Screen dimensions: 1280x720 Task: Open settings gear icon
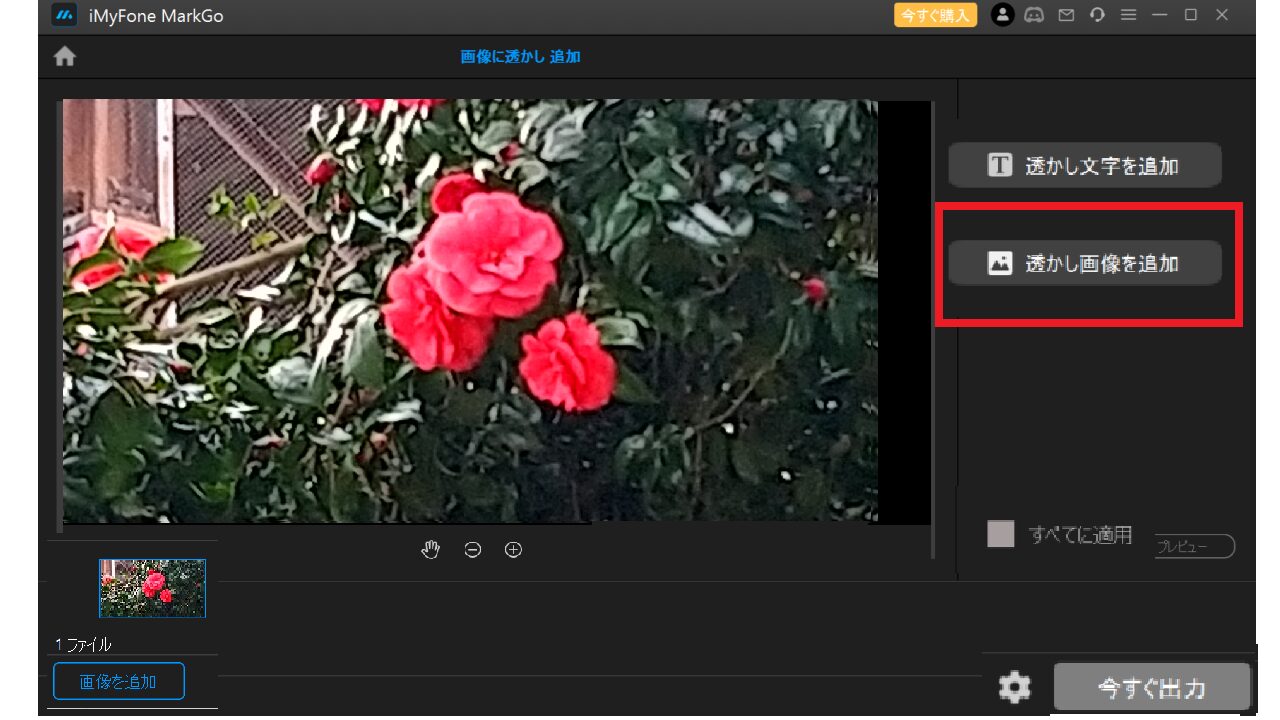tap(1015, 687)
